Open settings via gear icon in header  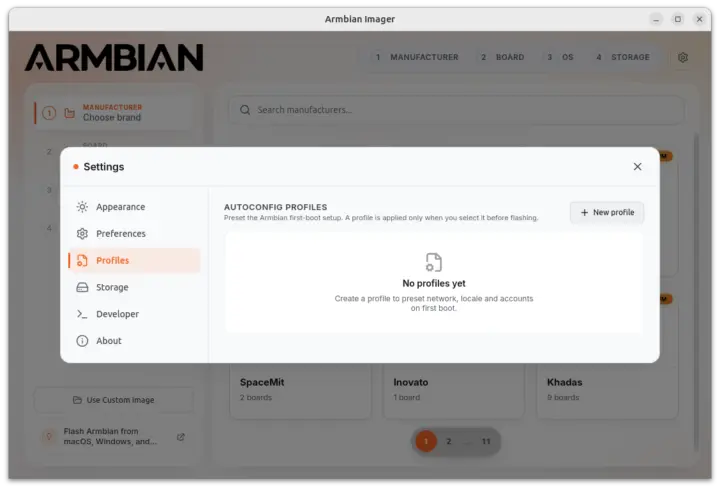683,57
